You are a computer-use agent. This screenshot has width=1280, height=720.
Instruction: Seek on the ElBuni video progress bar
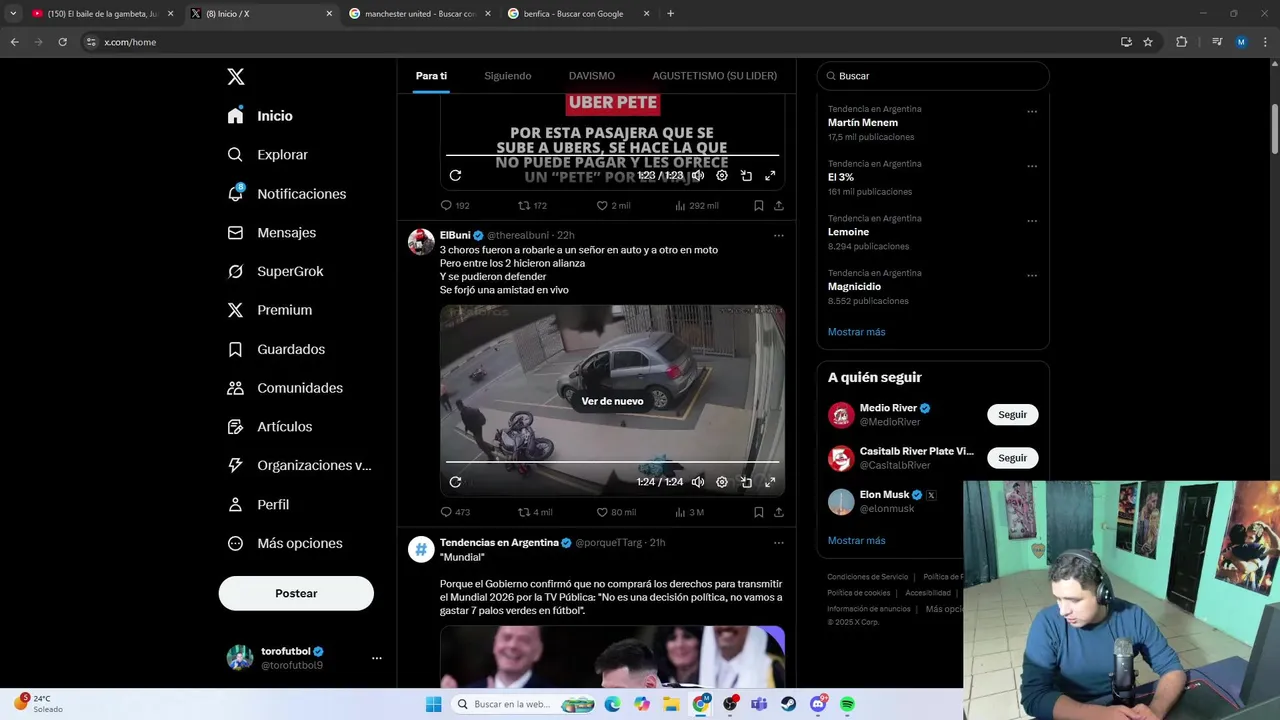pyautogui.click(x=612, y=462)
